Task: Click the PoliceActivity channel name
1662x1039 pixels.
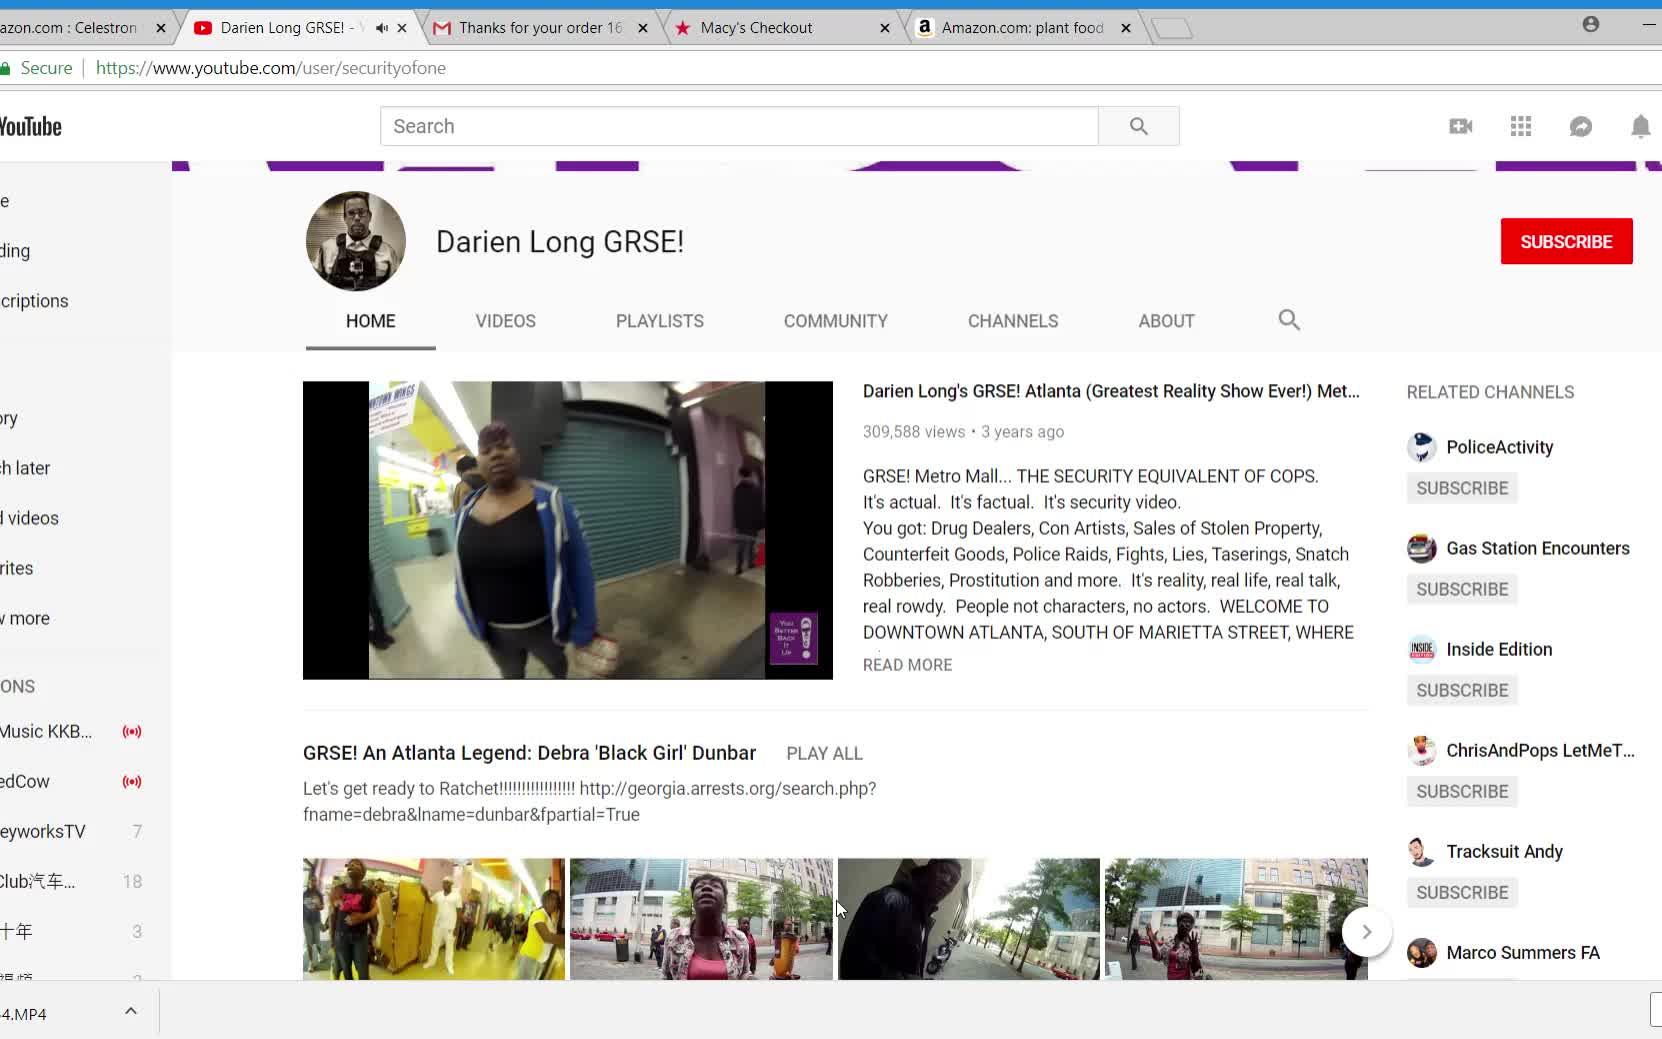Action: [1499, 447]
